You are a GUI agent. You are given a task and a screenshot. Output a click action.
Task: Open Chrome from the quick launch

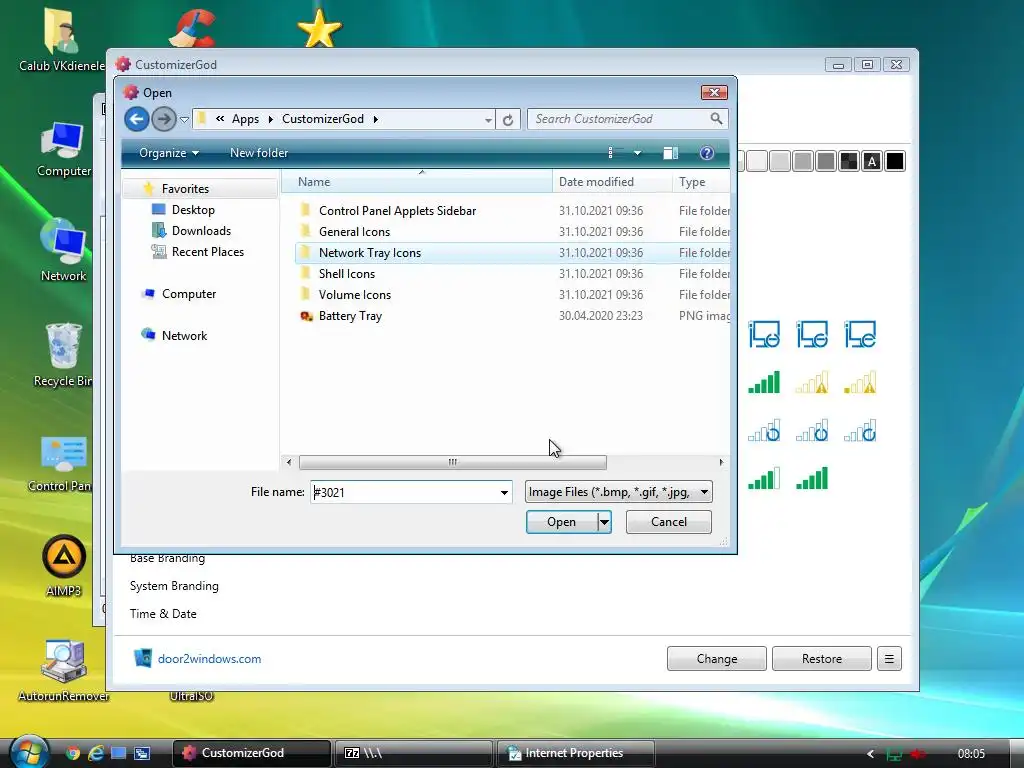point(72,753)
